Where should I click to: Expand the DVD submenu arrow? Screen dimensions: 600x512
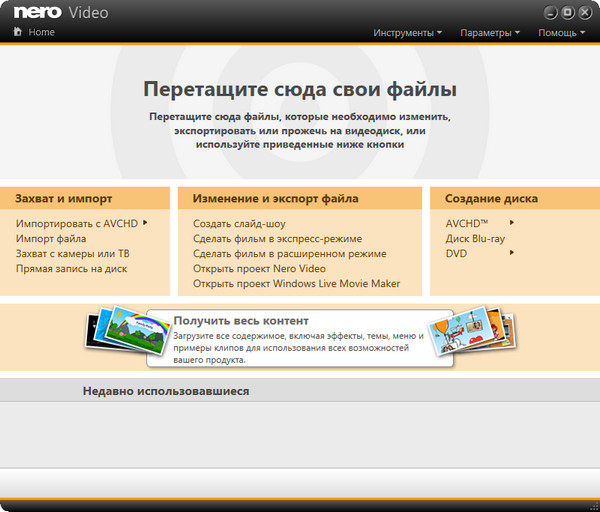pos(512,253)
